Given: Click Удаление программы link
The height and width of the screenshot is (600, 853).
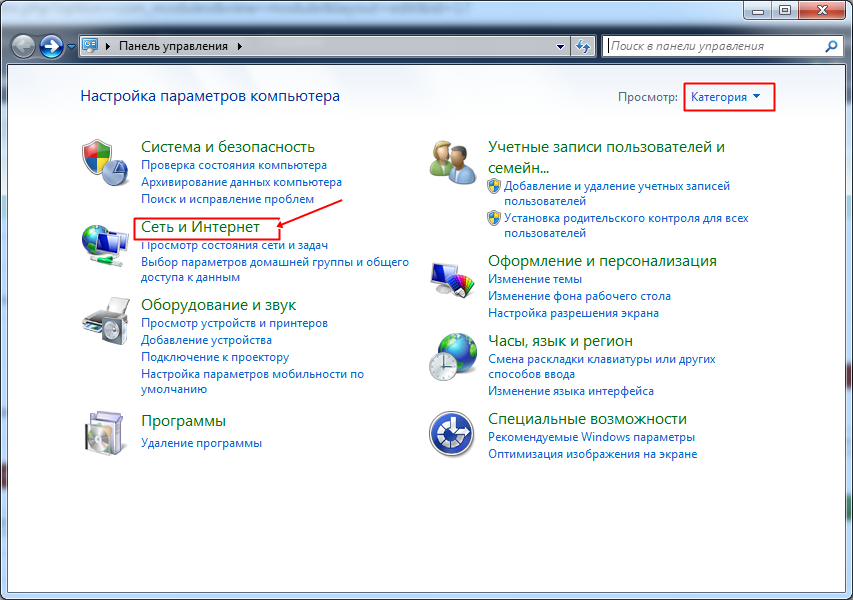Looking at the screenshot, I should coord(201,443).
